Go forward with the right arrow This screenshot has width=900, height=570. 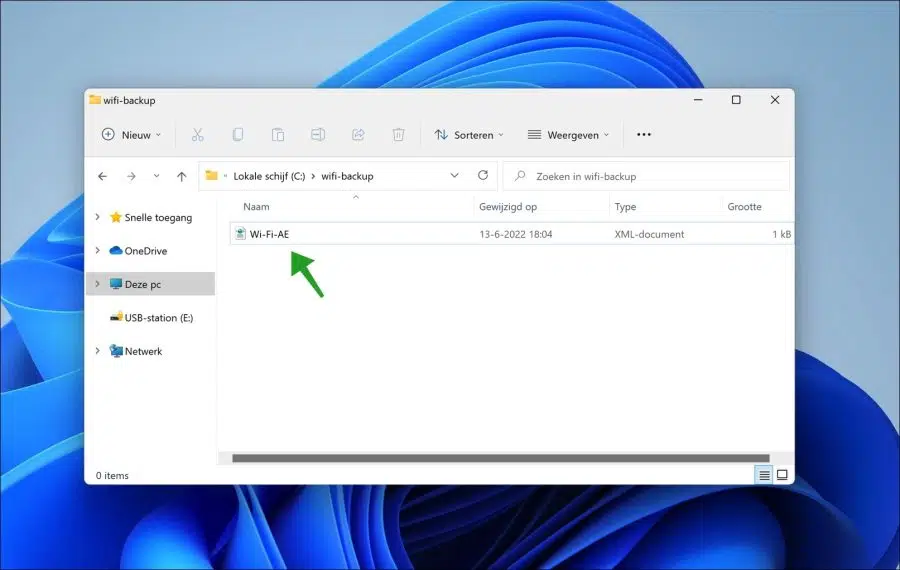coord(131,176)
